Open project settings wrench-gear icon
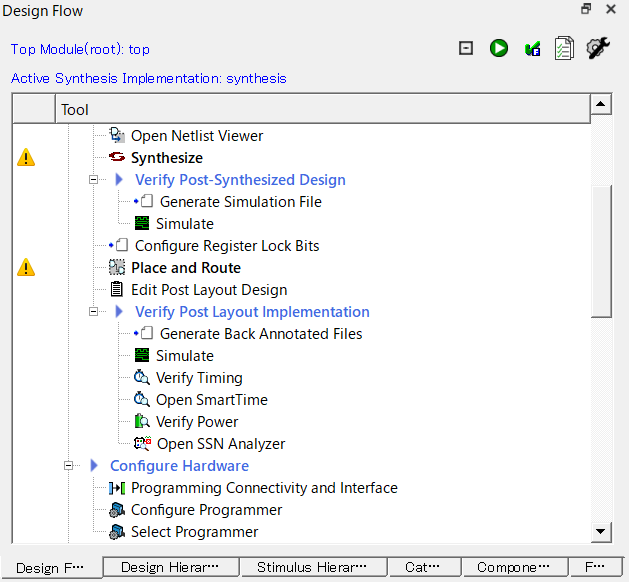The image size is (629, 582). (598, 48)
